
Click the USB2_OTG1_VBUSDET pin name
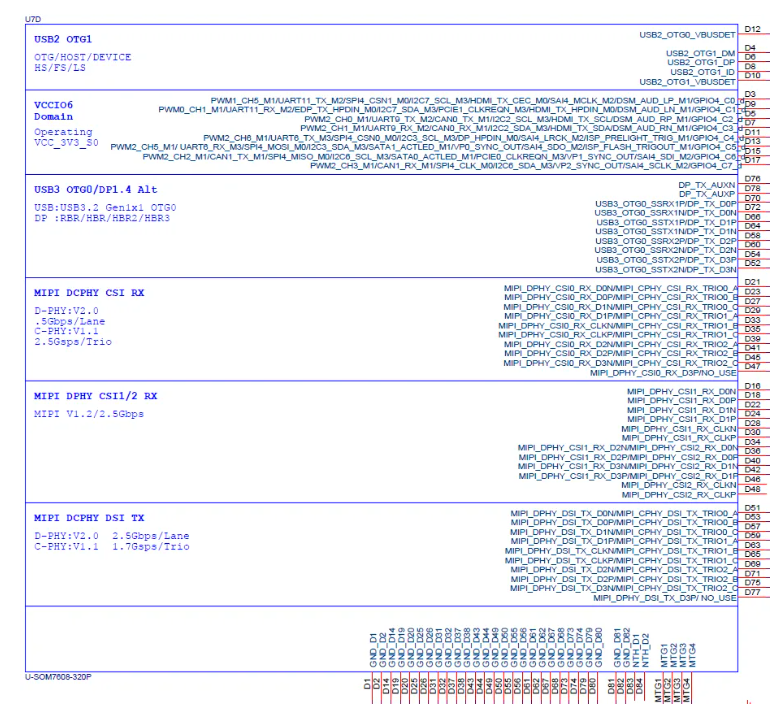click(687, 82)
